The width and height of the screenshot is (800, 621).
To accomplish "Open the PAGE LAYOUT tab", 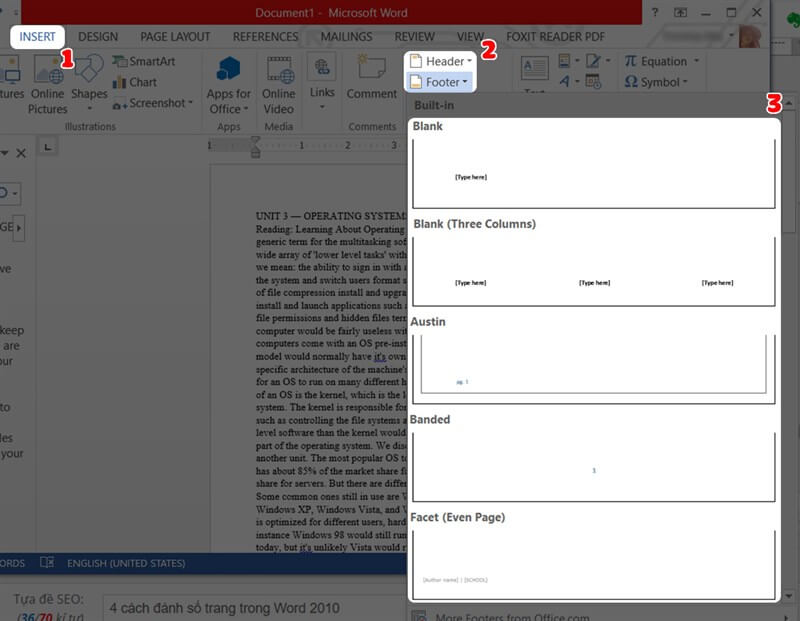I will pyautogui.click(x=175, y=37).
